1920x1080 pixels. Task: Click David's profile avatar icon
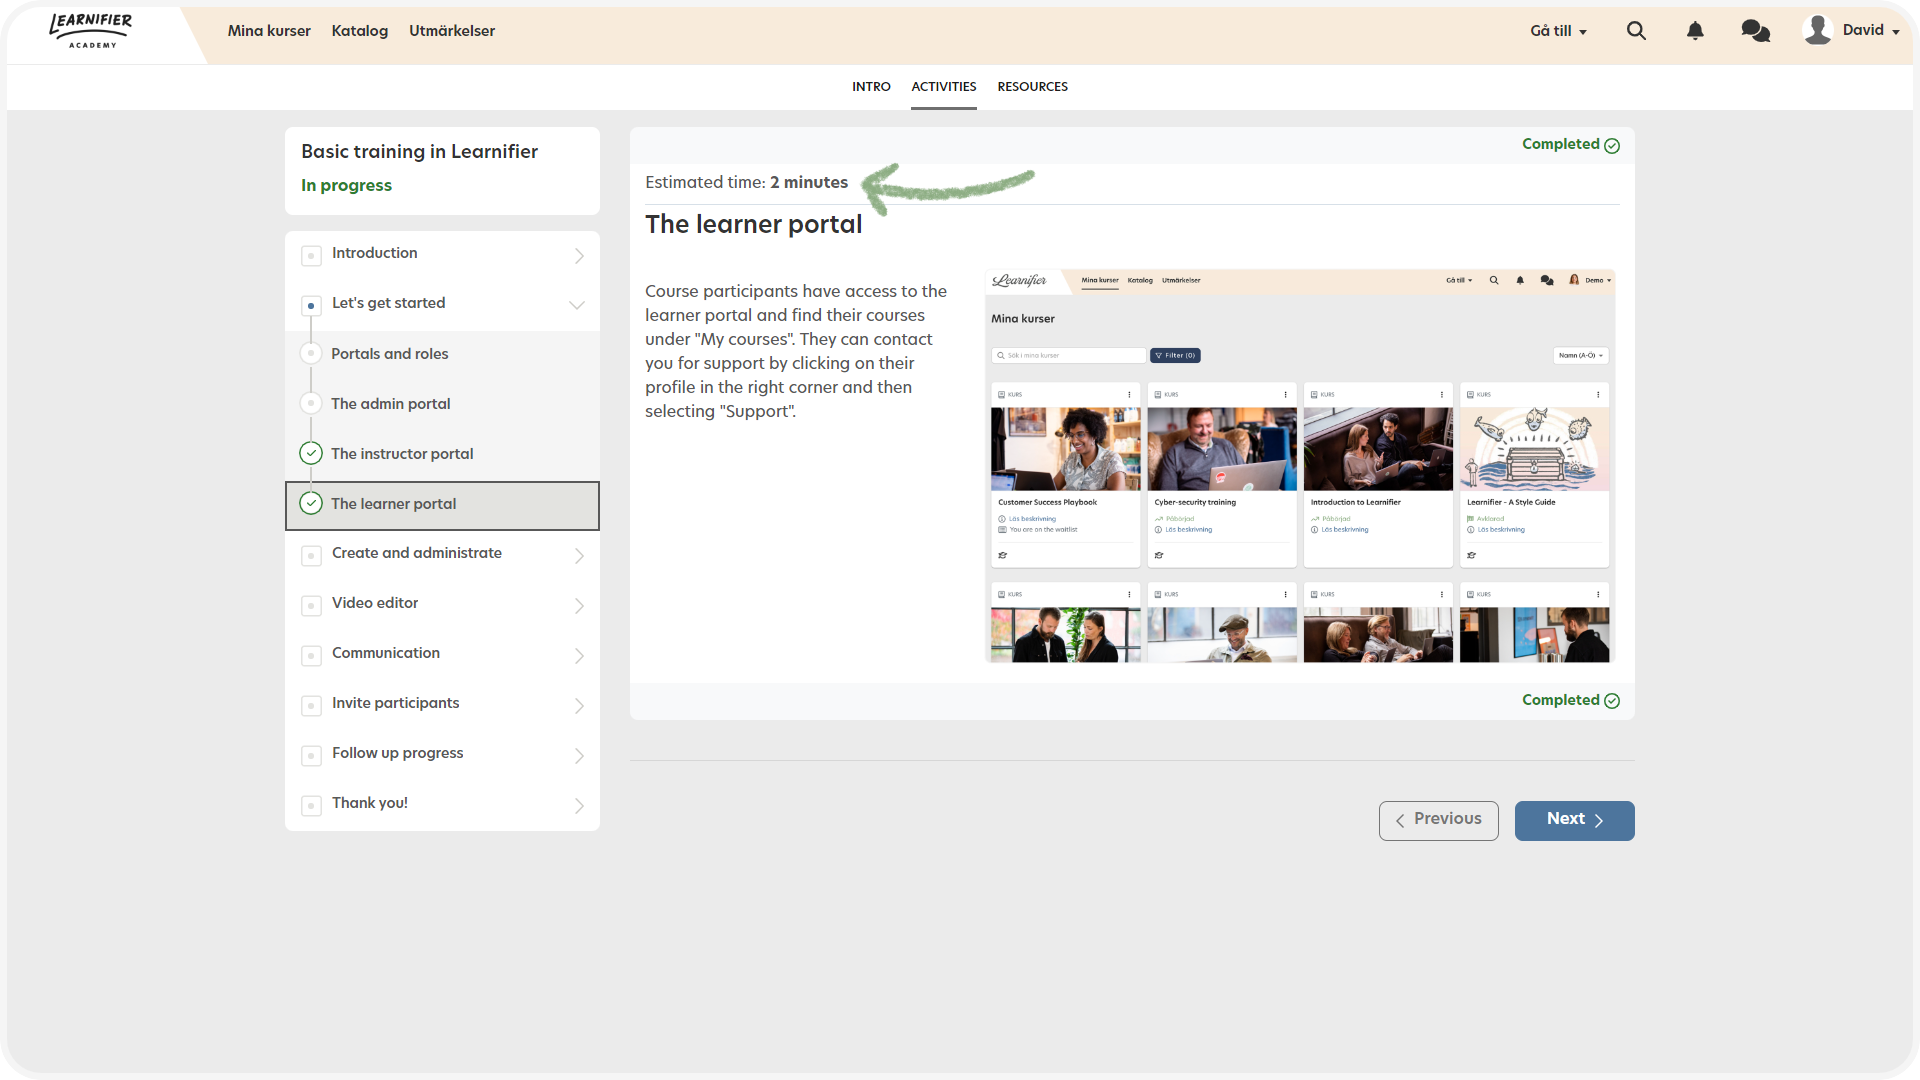1817,30
